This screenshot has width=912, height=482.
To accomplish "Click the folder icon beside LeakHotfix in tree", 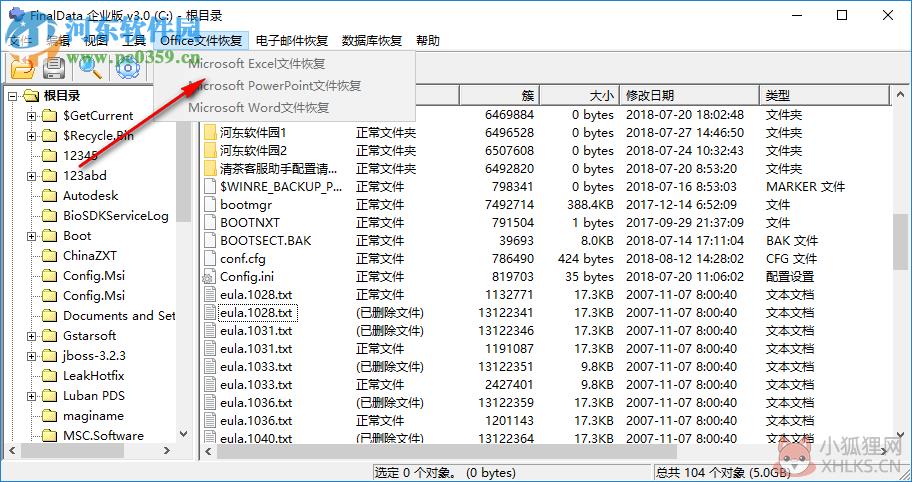I will coord(50,376).
